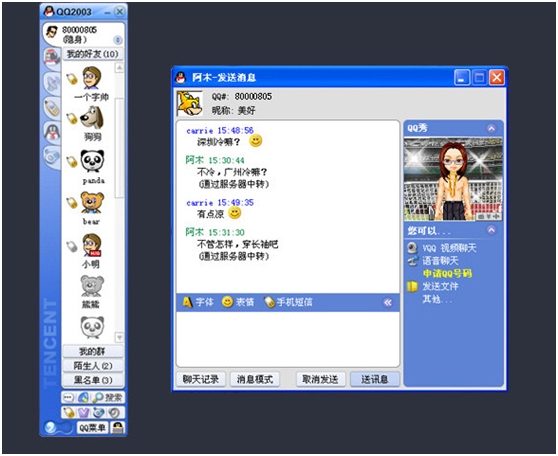The width and height of the screenshot is (558, 456).
Task: Open the blue browser icon in QQ2003 toolbar
Action: pyautogui.click(x=83, y=397)
